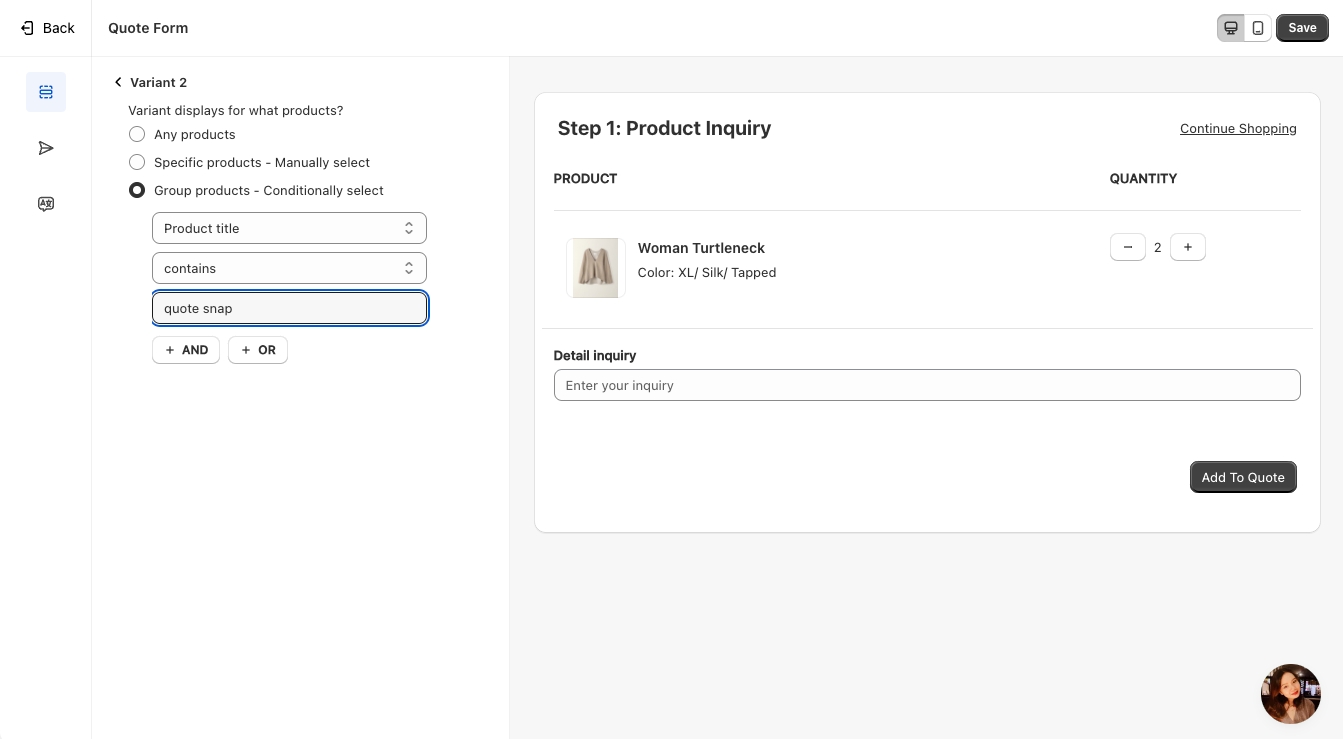Screen dimensions: 1343x739
Task: Select the Any products radio option
Action: tap(137, 134)
